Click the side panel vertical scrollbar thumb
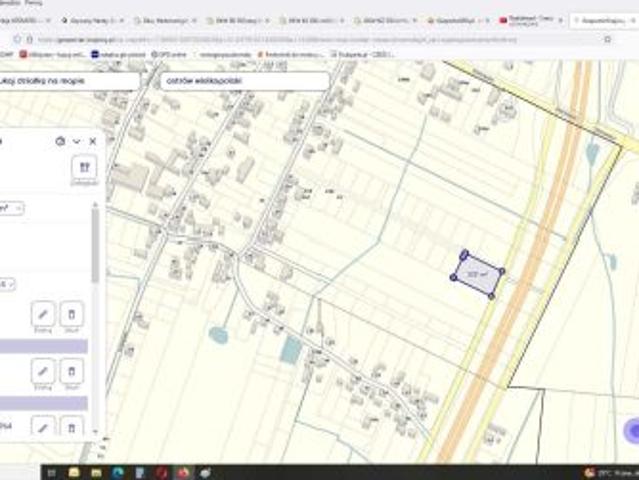The image size is (639, 480). [x=95, y=244]
